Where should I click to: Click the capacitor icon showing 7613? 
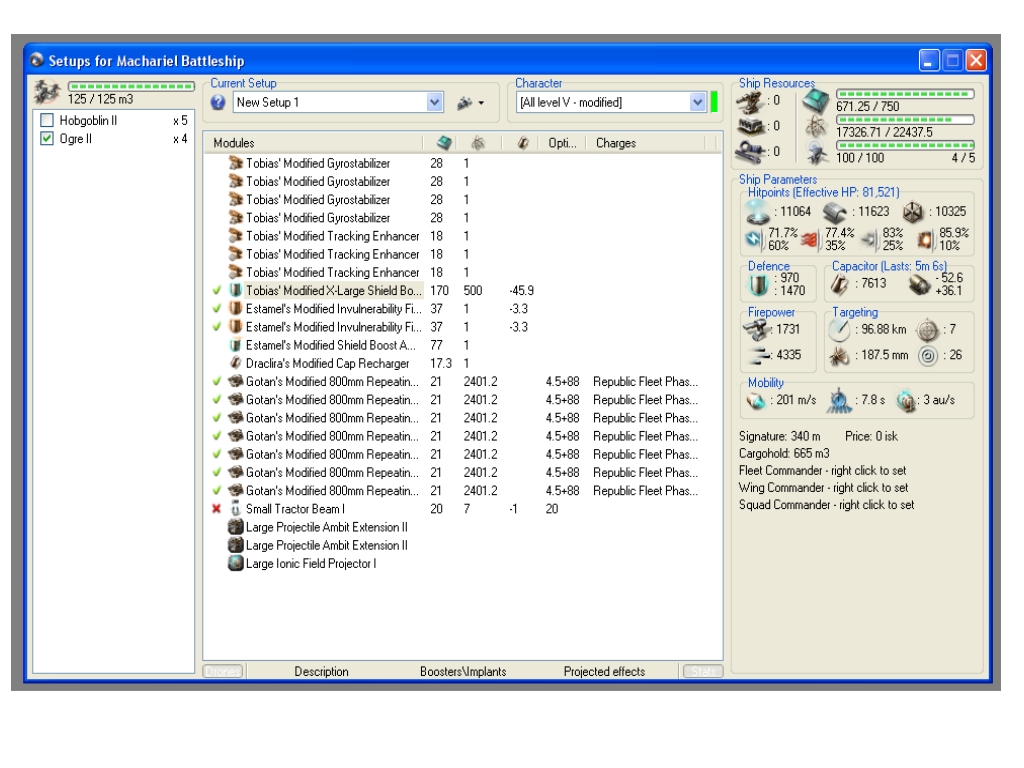pos(840,284)
